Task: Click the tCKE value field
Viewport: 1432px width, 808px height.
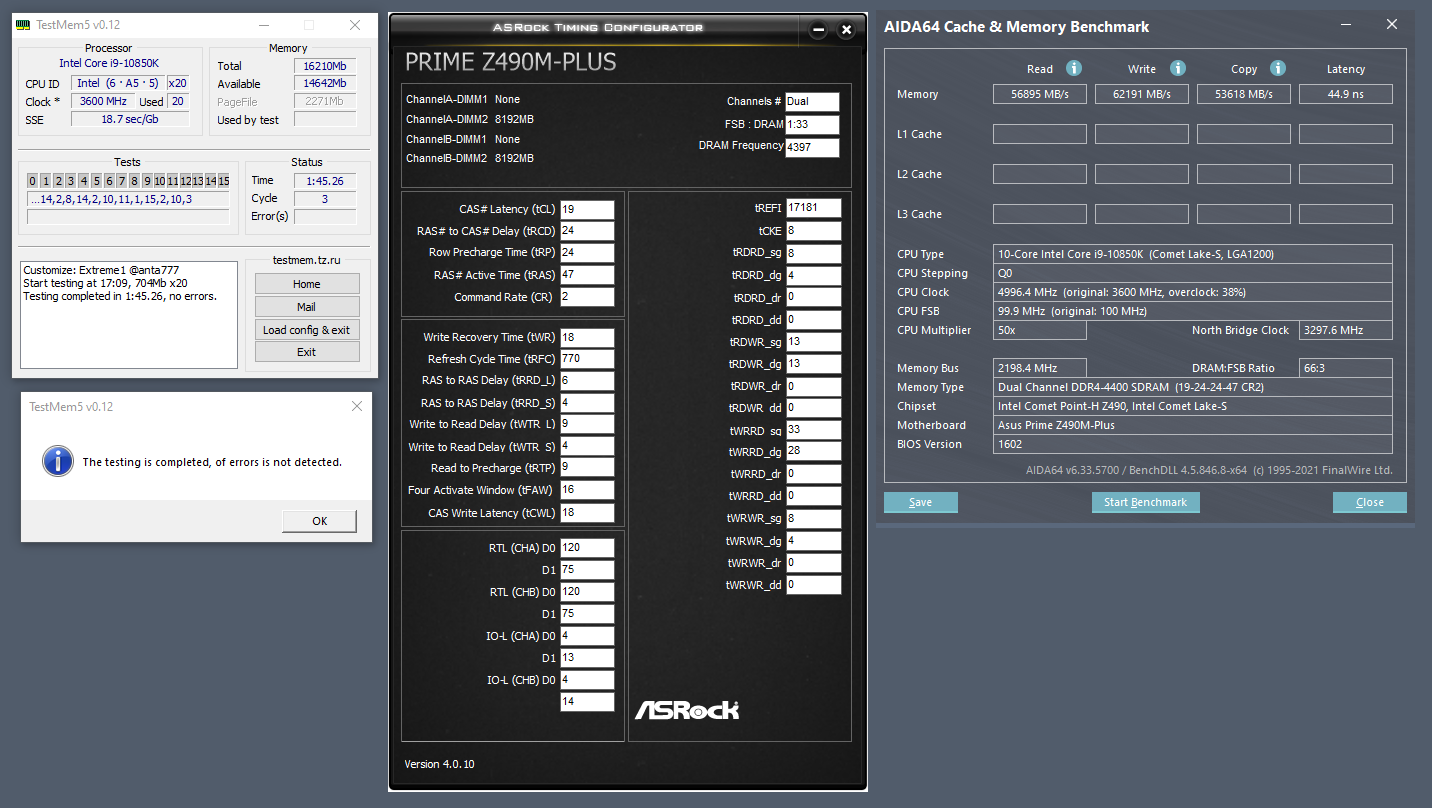Action: point(814,231)
